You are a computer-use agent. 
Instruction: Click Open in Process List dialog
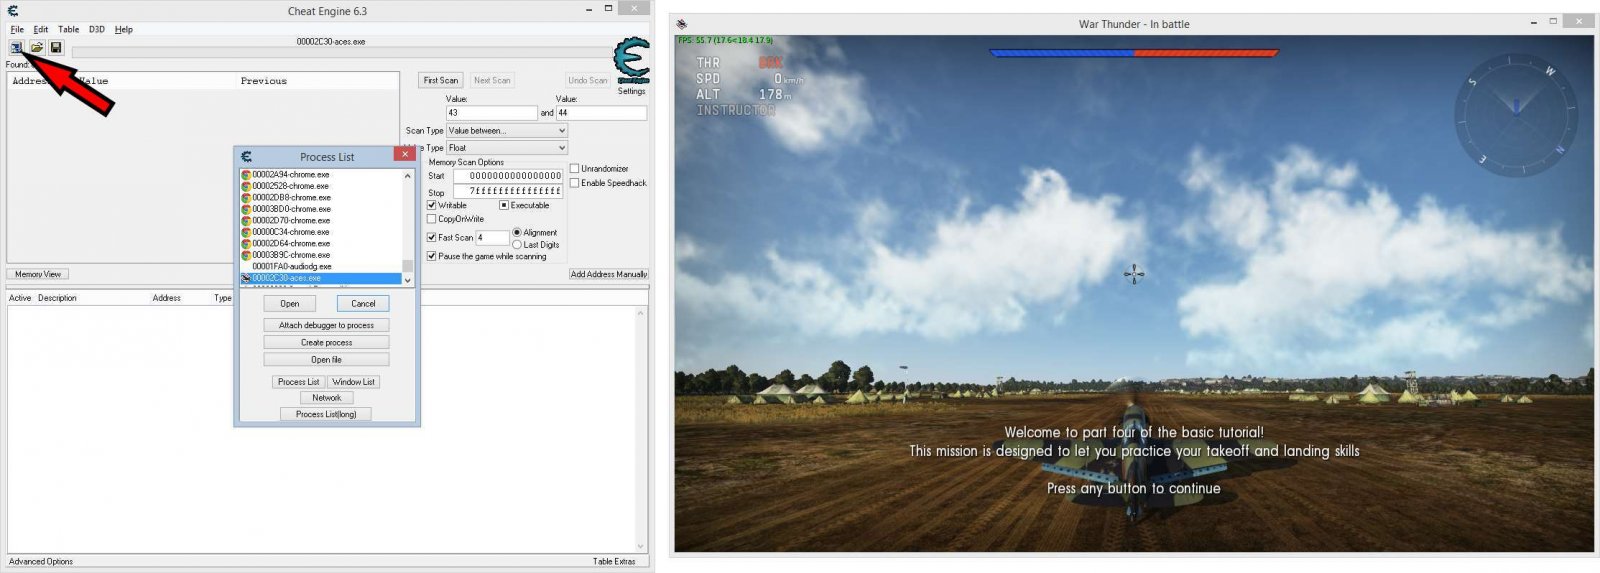(290, 303)
